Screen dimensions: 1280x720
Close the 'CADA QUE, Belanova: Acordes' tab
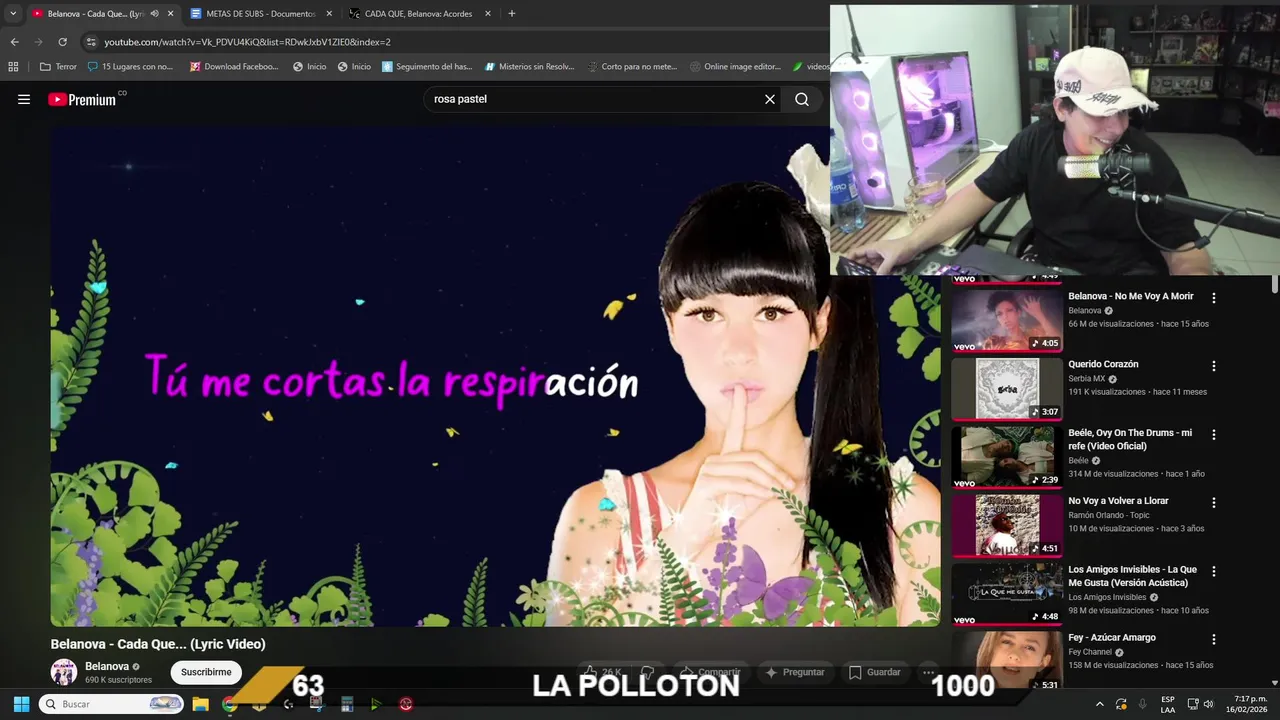[x=488, y=14]
